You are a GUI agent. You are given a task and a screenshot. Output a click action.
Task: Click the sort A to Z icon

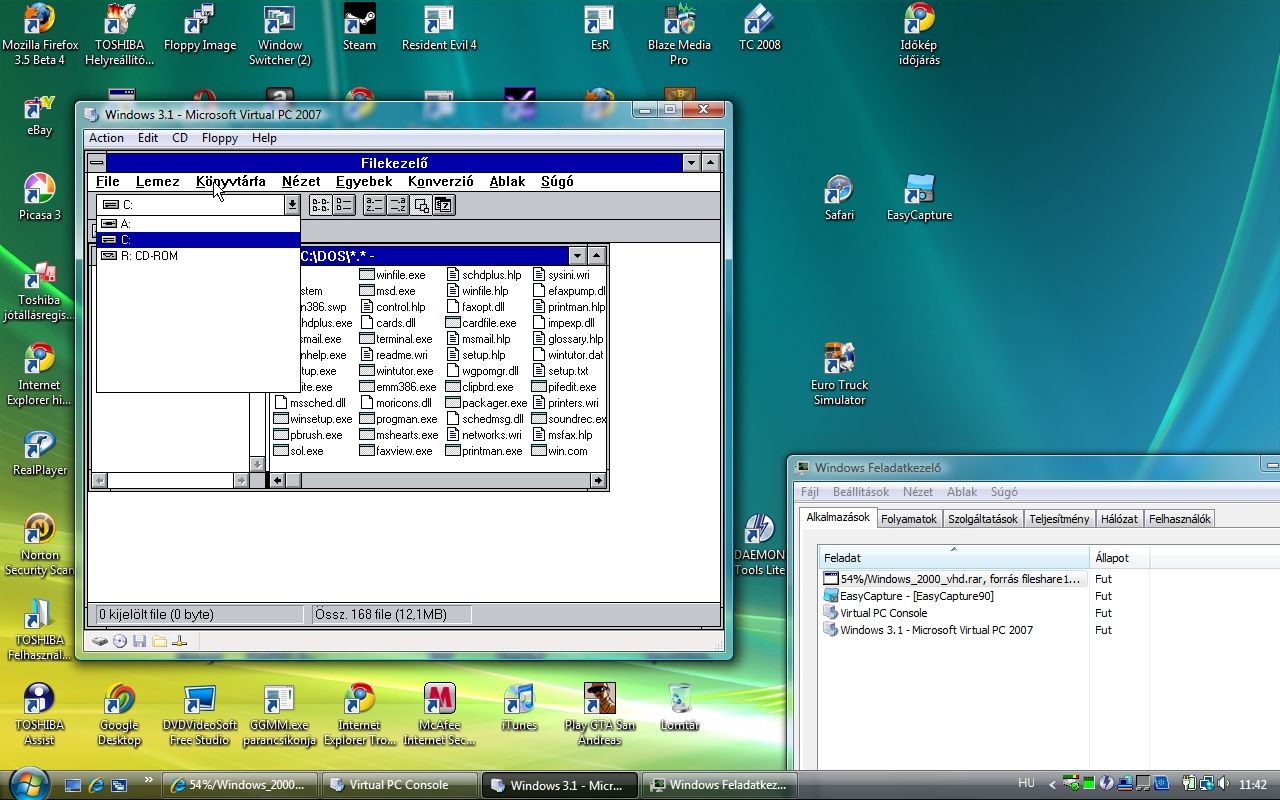point(373,205)
